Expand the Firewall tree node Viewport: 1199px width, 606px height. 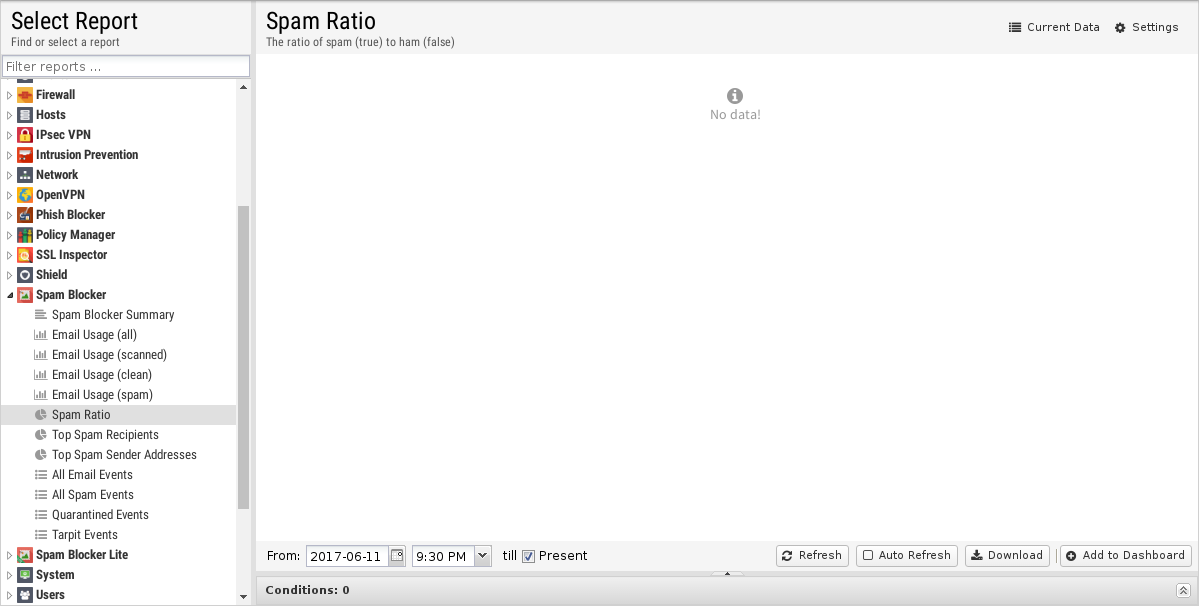(x=9, y=95)
